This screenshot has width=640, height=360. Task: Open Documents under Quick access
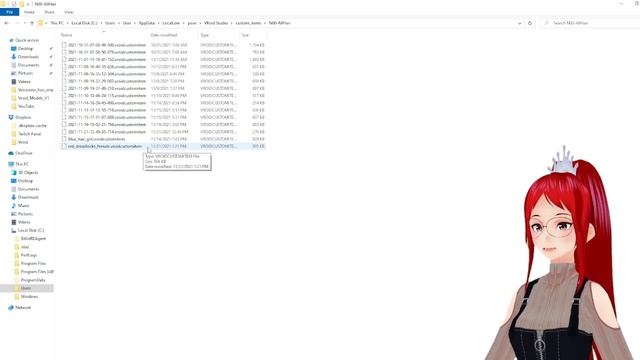(x=29, y=65)
